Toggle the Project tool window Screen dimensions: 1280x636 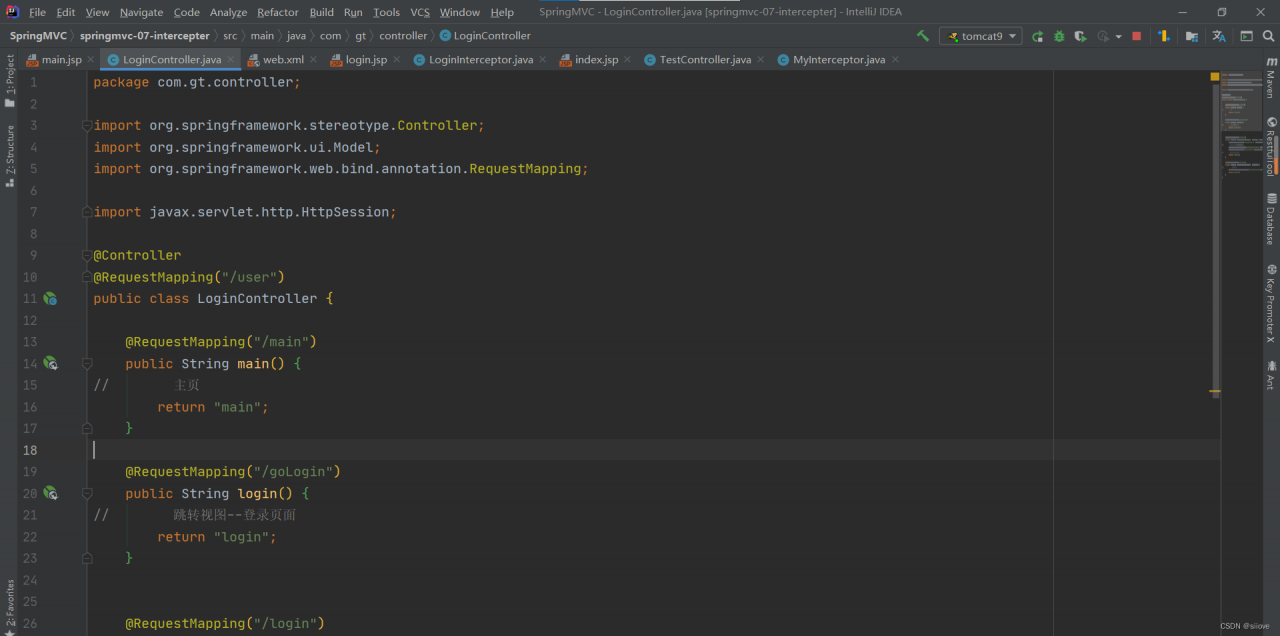click(x=9, y=80)
